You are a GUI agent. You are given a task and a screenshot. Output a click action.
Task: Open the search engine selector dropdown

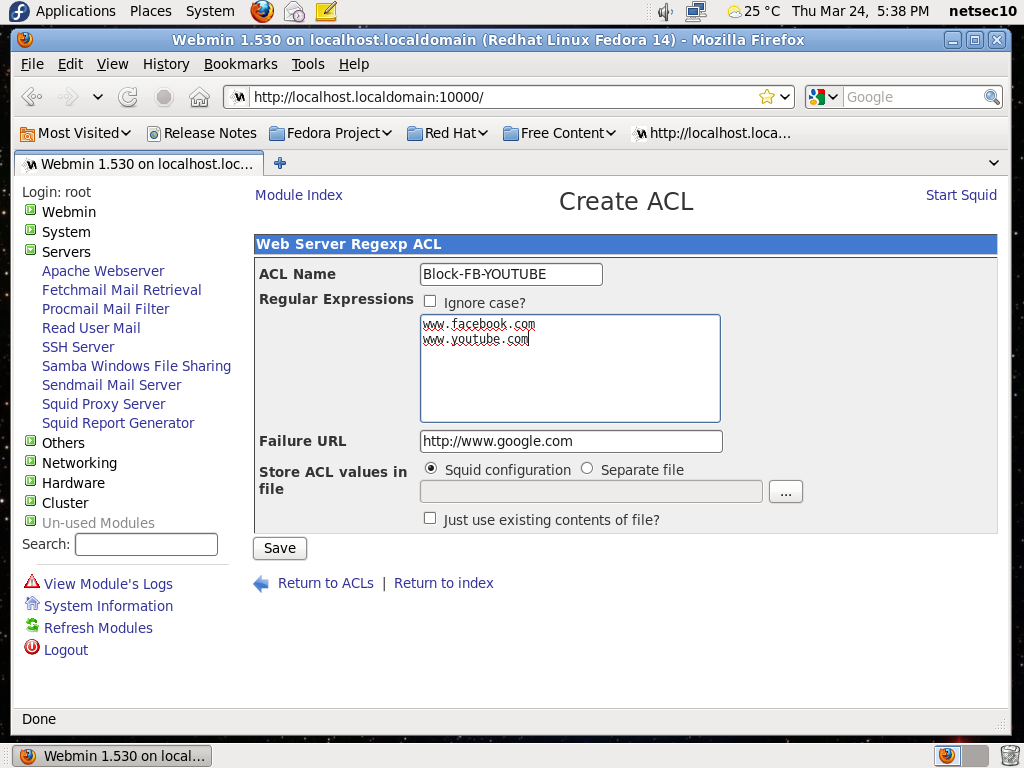(824, 97)
